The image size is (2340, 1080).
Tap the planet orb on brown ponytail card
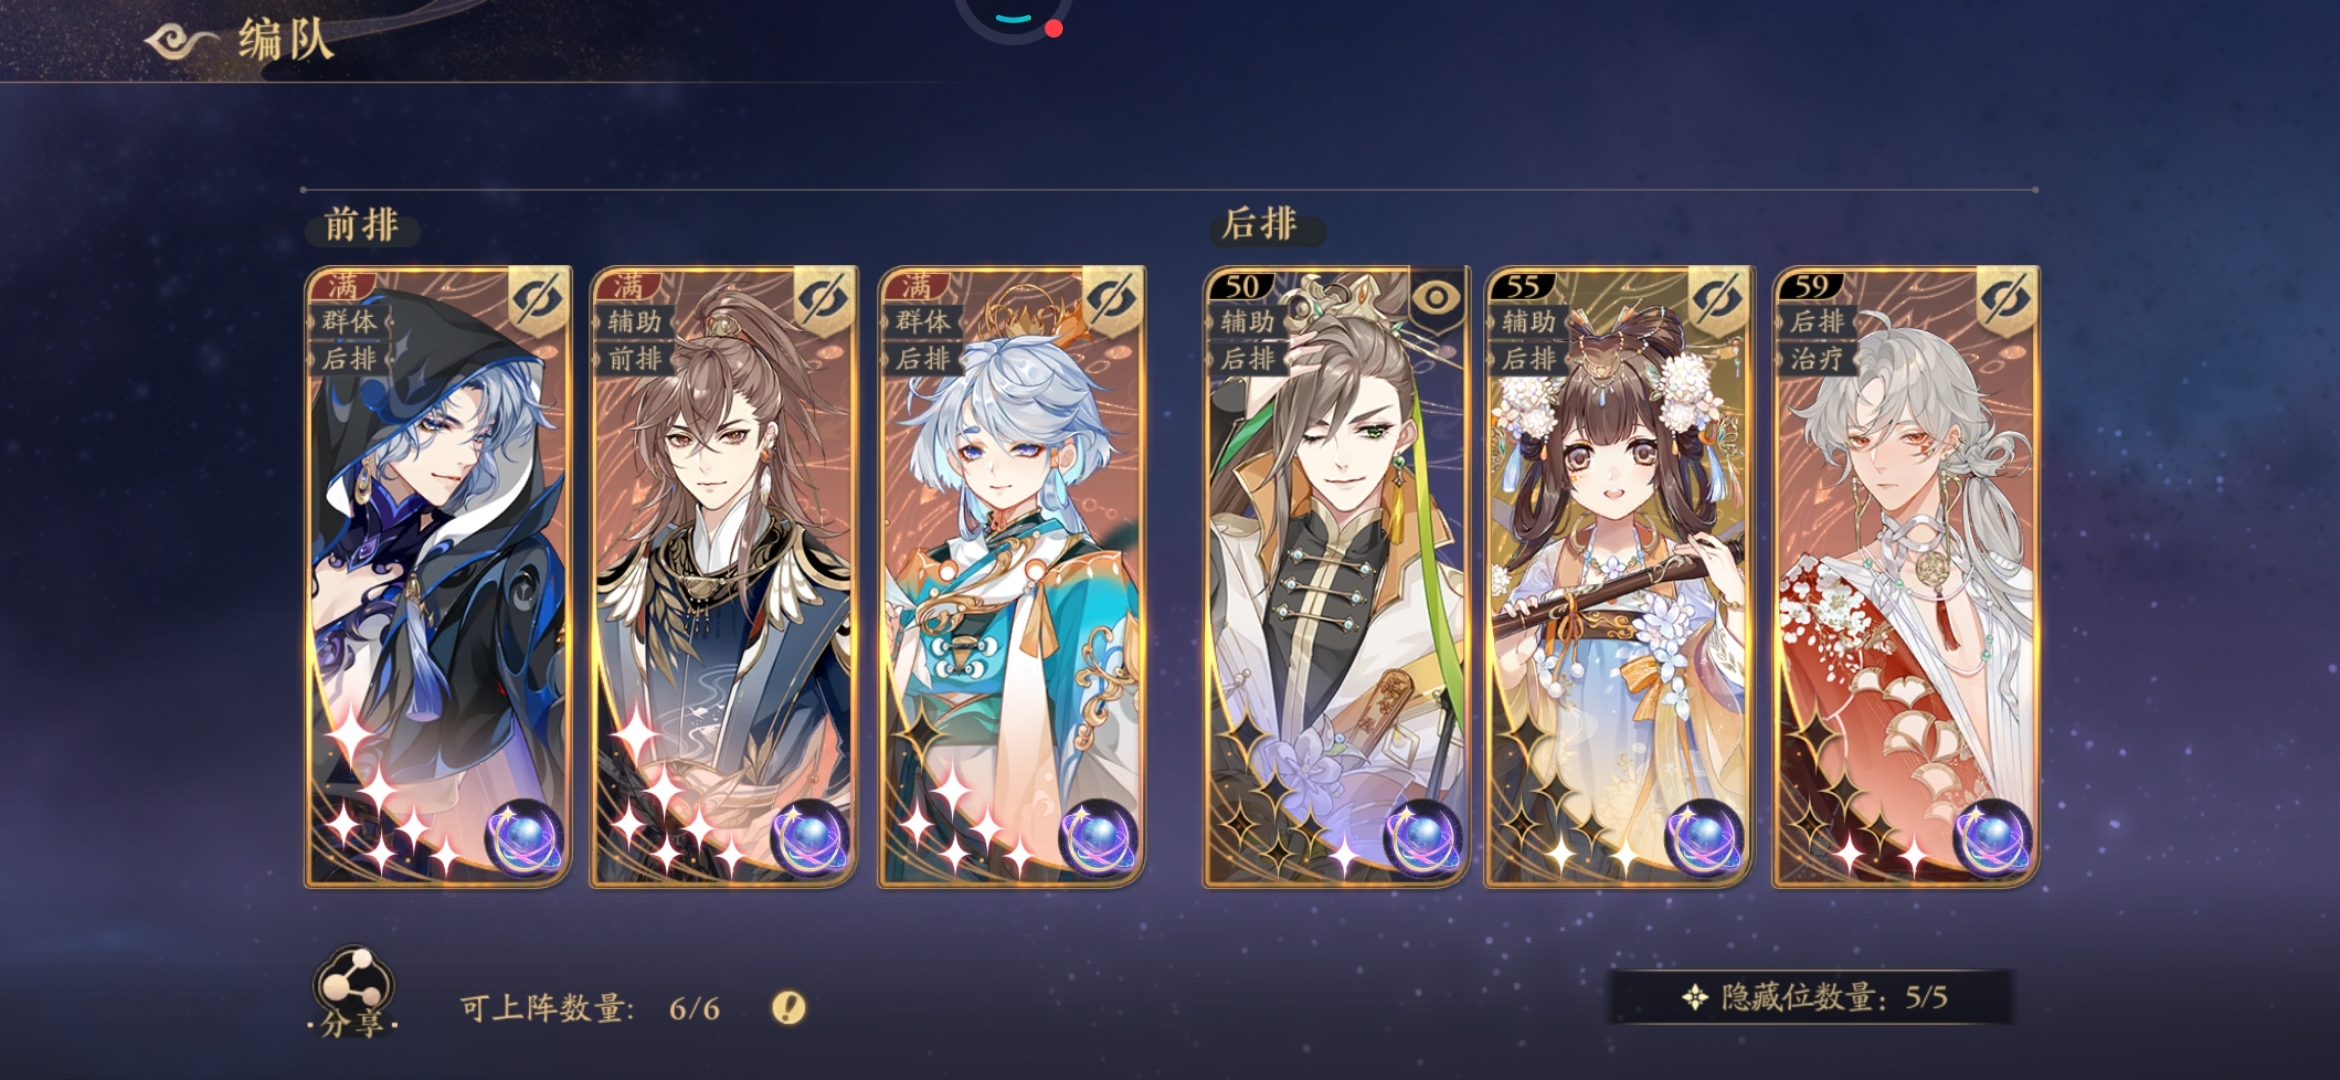pos(811,839)
